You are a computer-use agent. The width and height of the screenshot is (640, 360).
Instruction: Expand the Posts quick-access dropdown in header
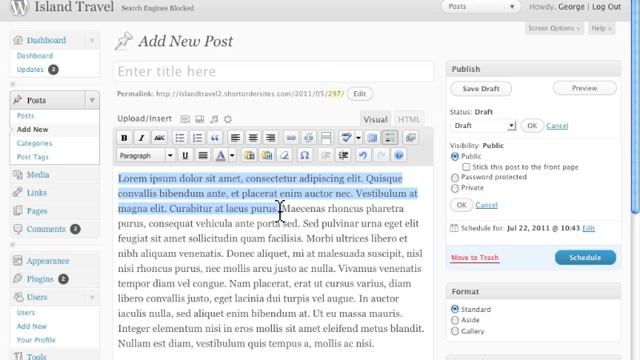click(x=480, y=7)
